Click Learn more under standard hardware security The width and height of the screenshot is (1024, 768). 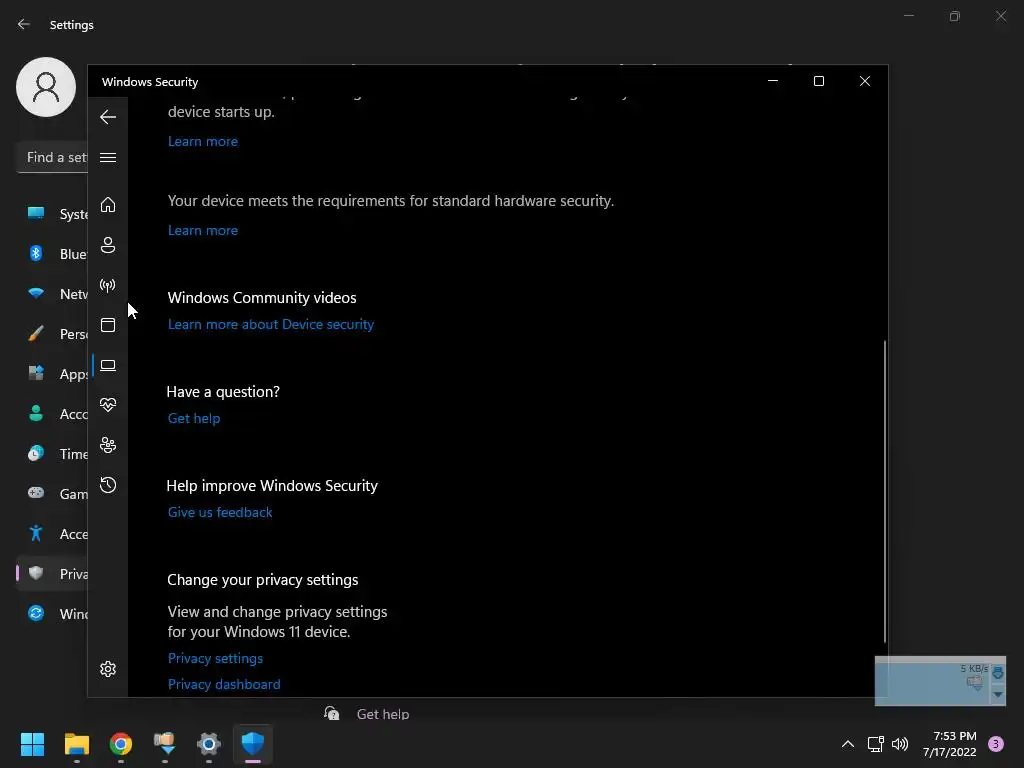(202, 230)
